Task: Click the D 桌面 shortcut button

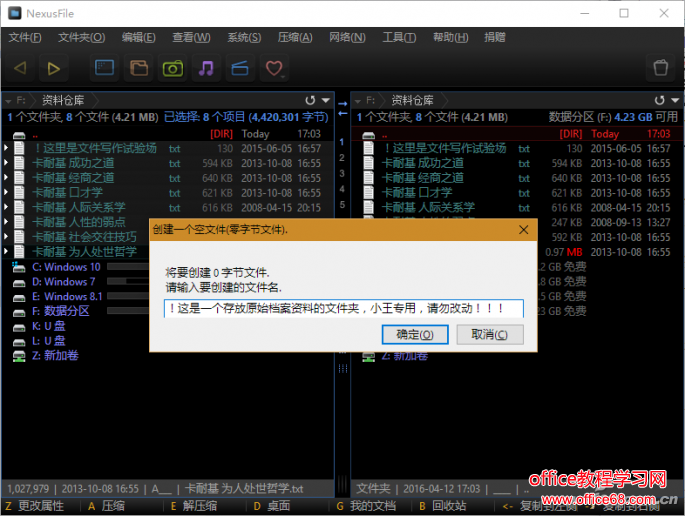Action: click(271, 506)
